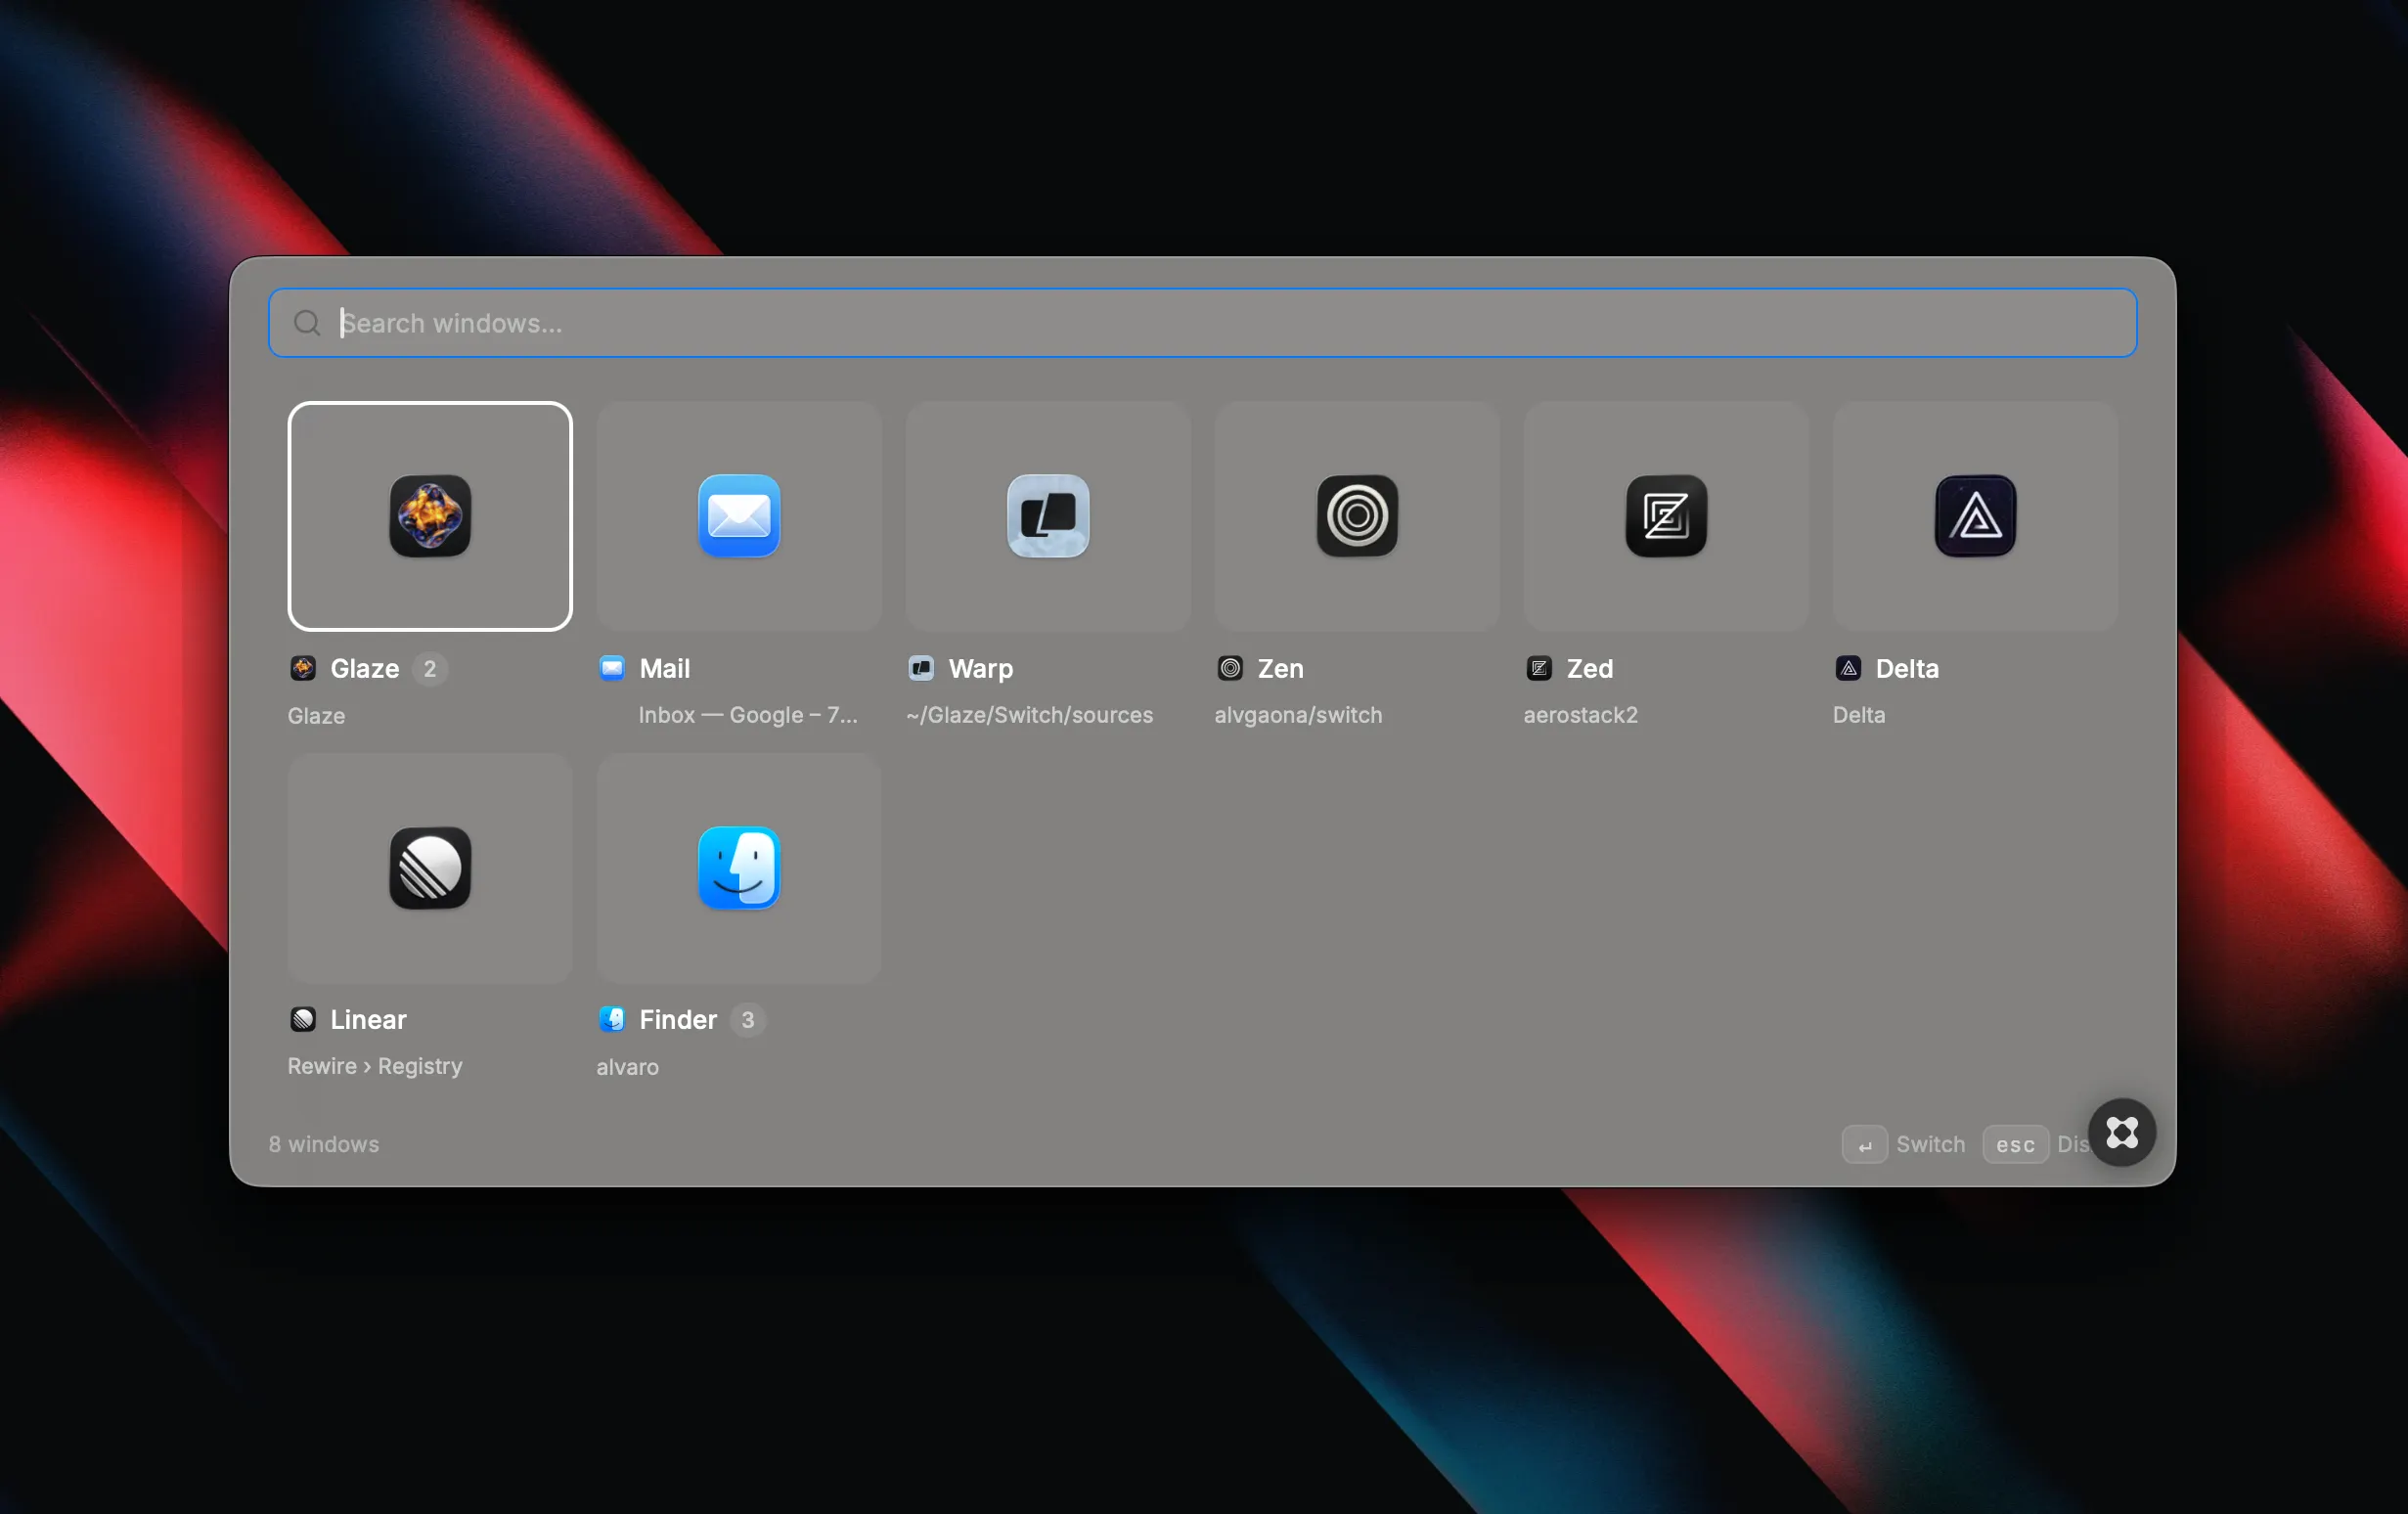Click the 'Rewire › Registry' subtitle

(x=375, y=1066)
